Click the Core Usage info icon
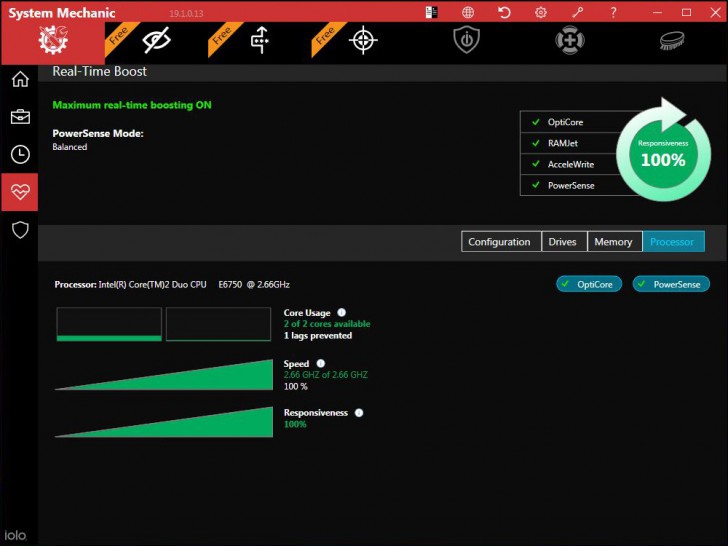This screenshot has height=546, width=728. [341, 312]
